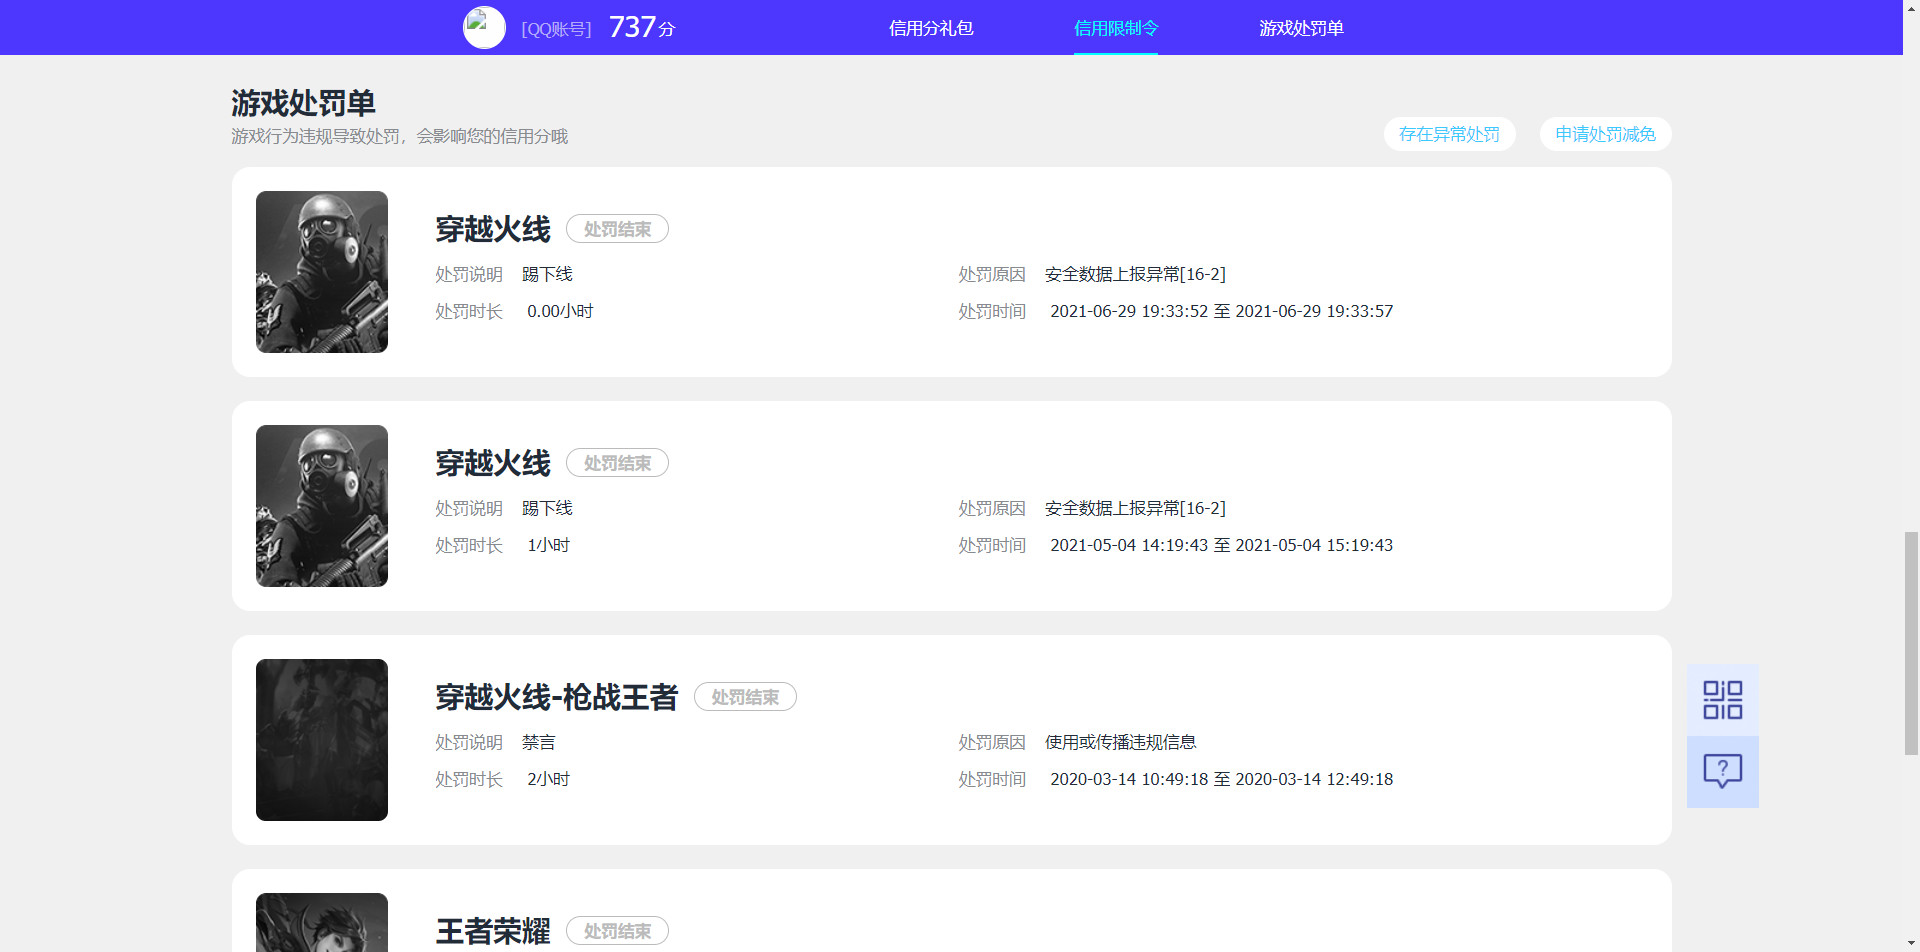Click the user avatar in top bar
1920x952 pixels.
(484, 28)
